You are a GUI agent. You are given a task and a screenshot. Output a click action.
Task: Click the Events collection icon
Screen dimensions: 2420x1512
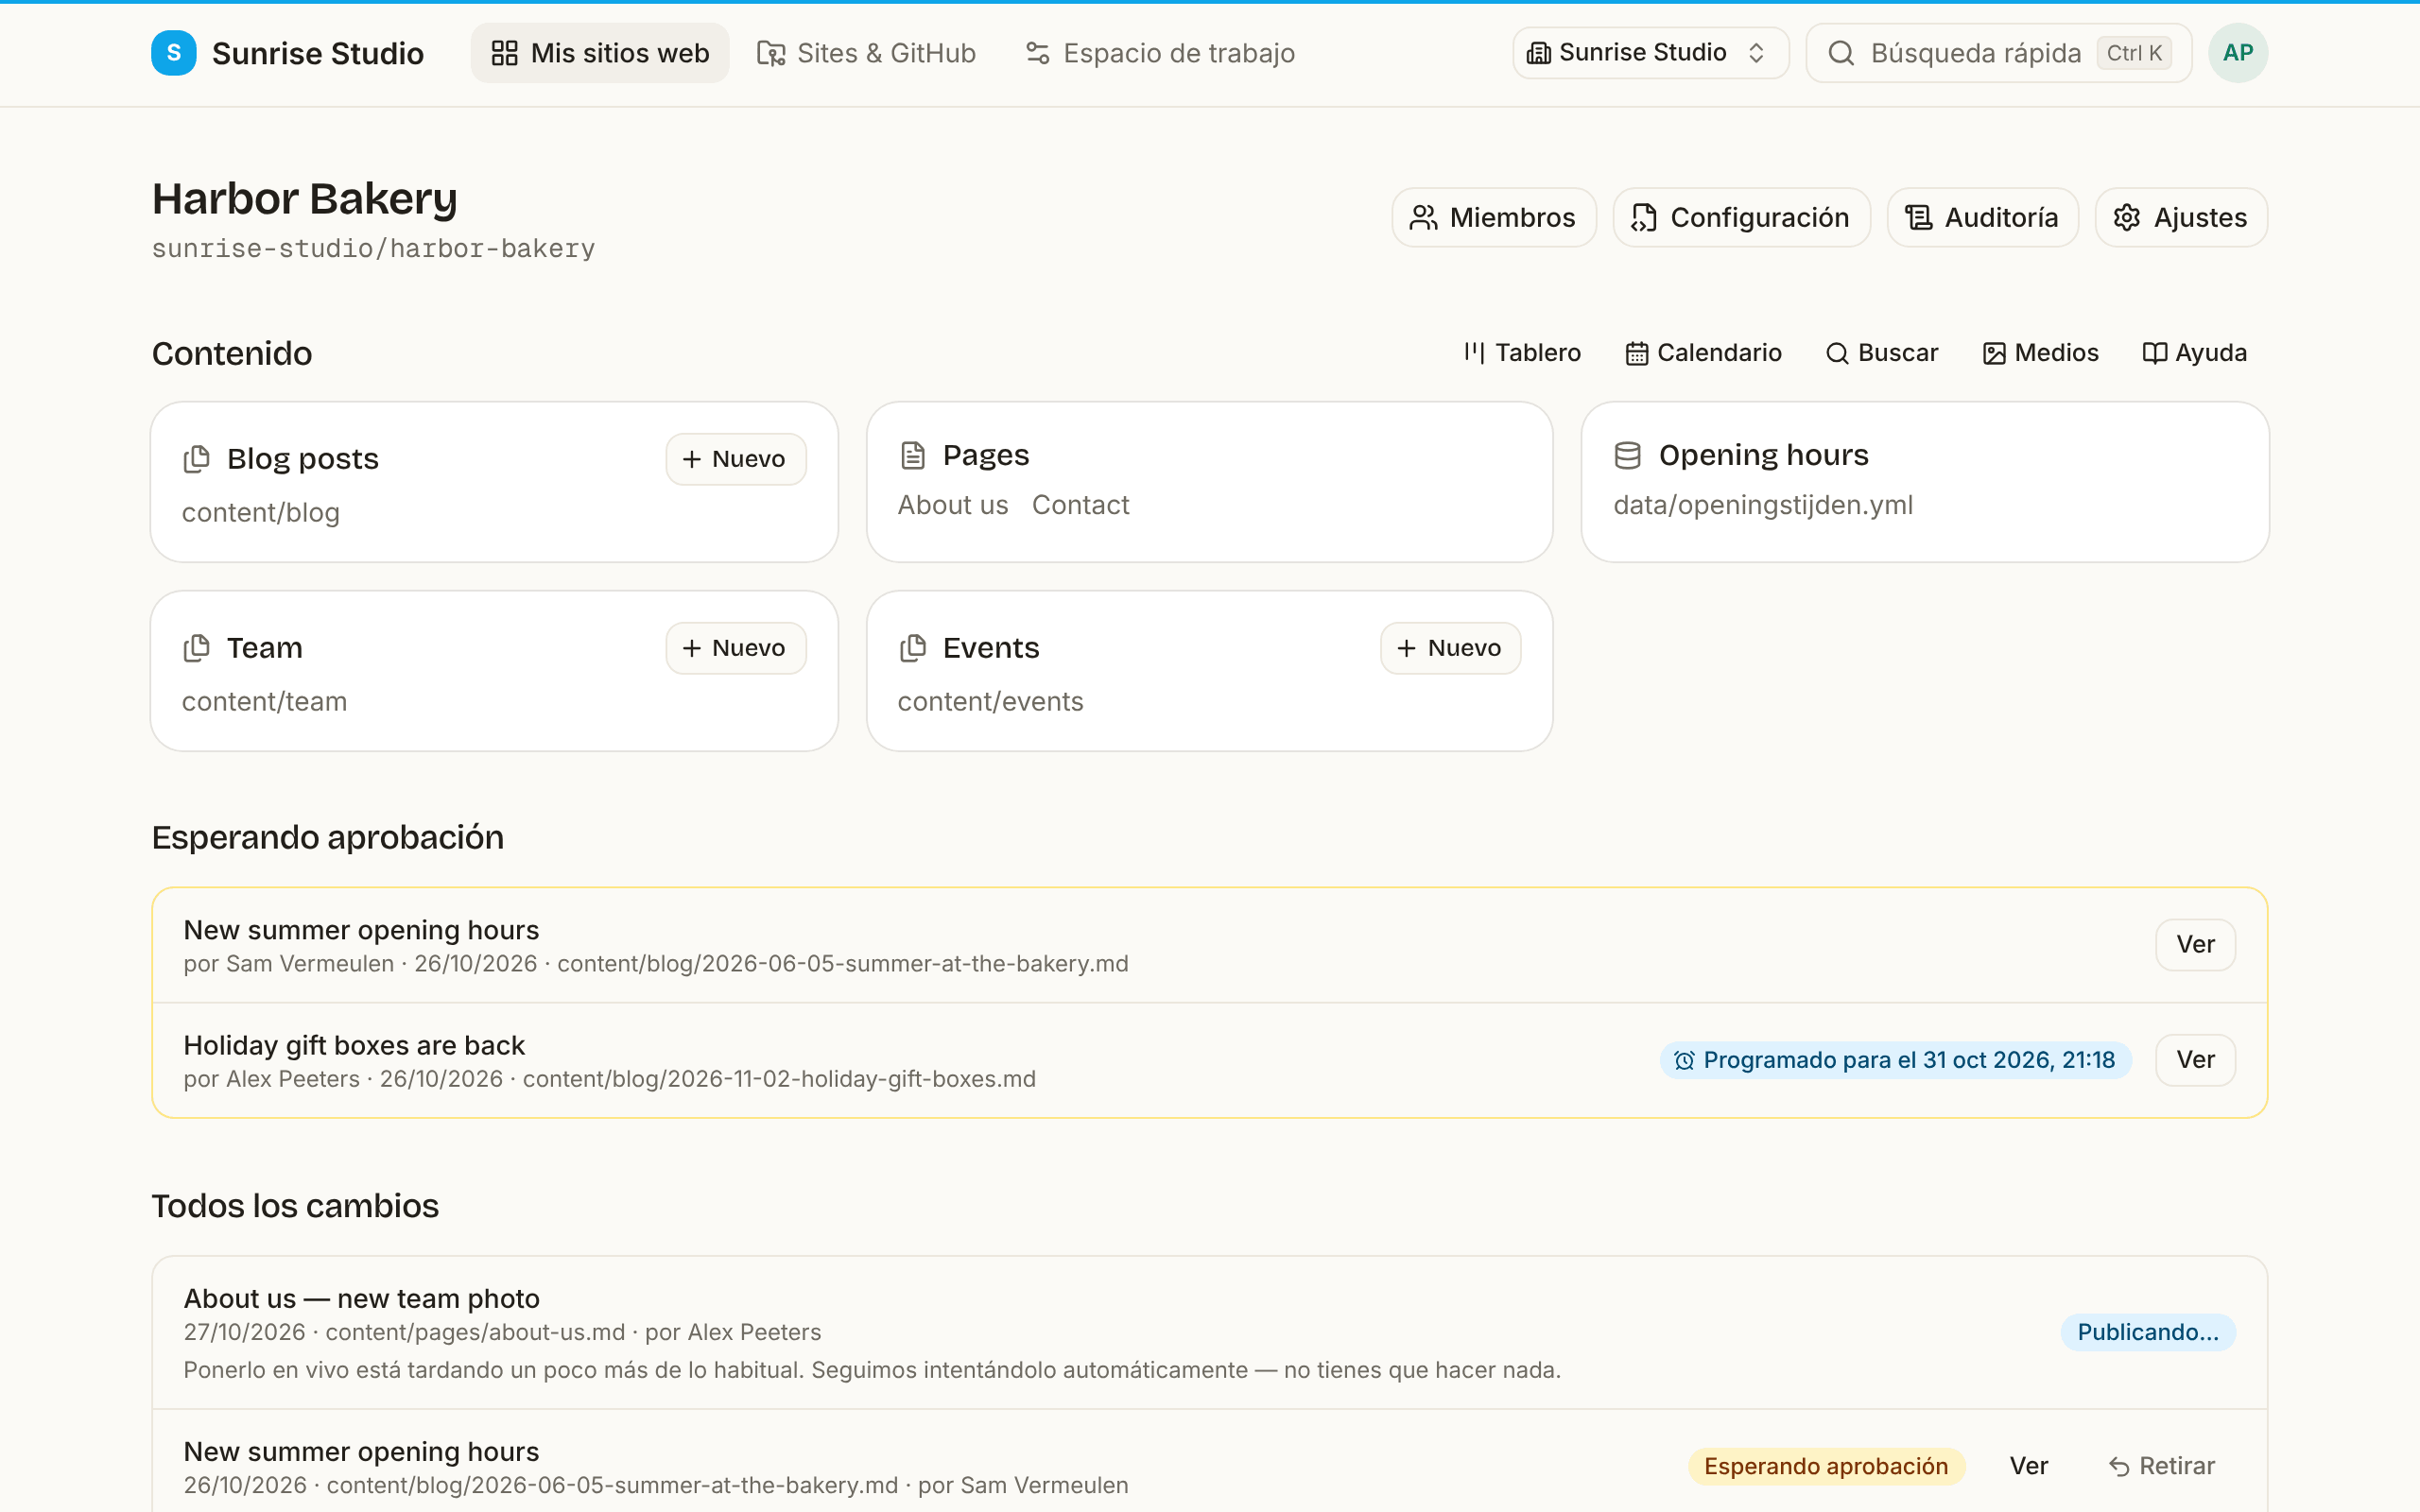pos(912,648)
